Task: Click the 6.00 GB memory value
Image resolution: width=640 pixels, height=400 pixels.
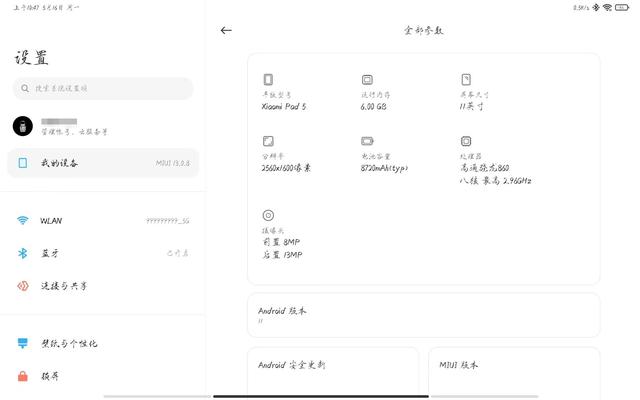Action: (x=373, y=107)
